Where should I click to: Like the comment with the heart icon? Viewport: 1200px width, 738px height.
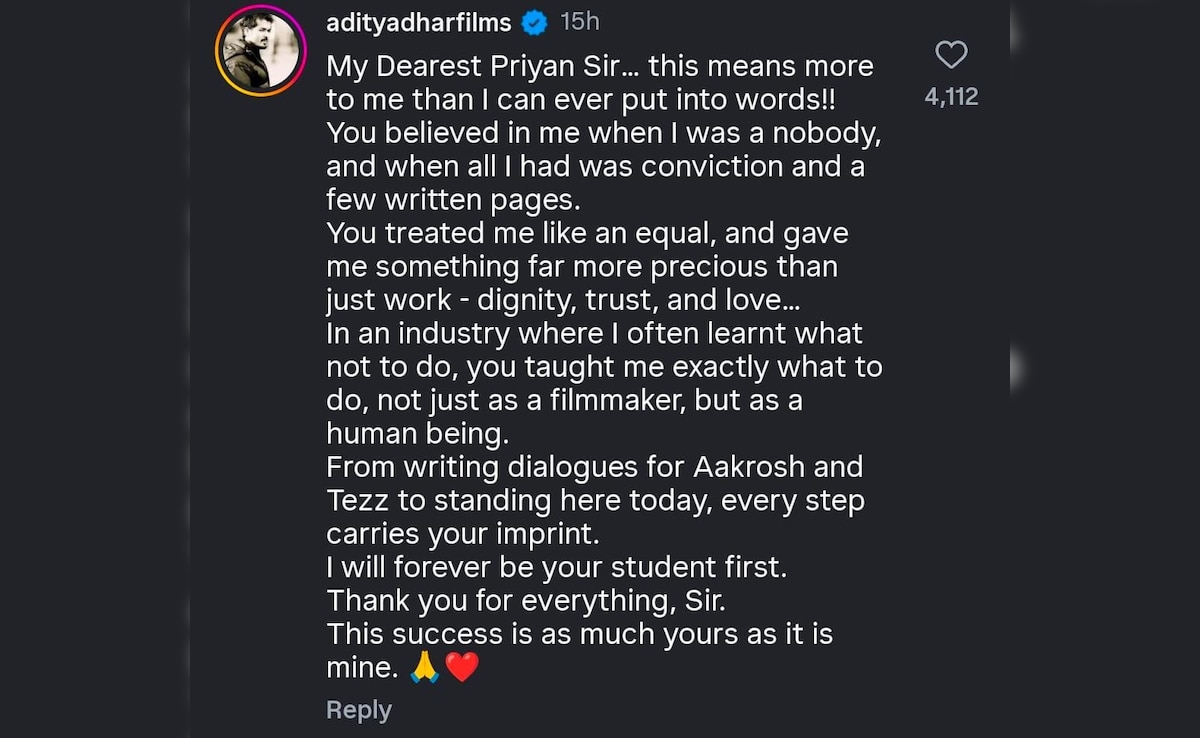coord(951,54)
